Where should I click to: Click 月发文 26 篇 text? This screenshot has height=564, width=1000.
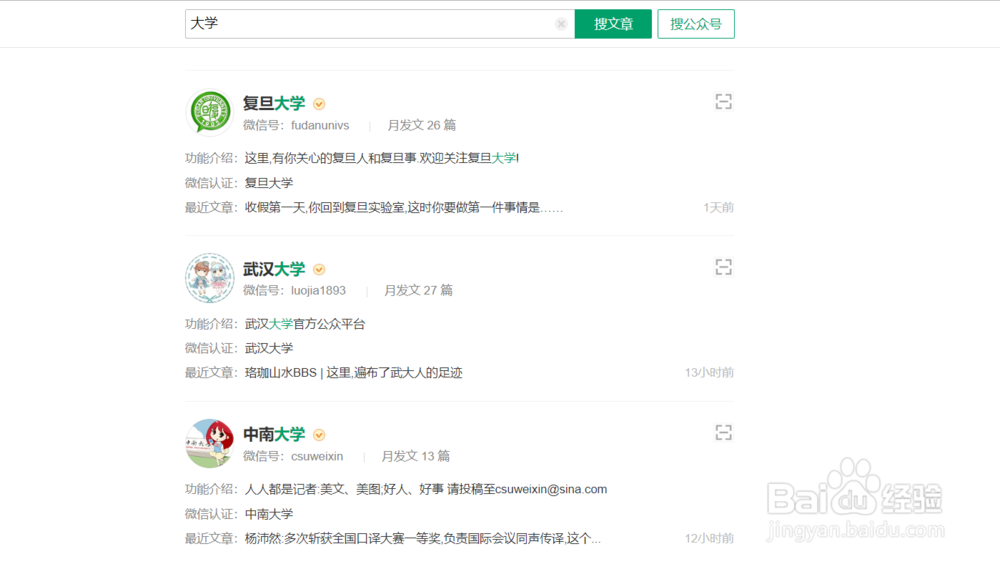(422, 125)
